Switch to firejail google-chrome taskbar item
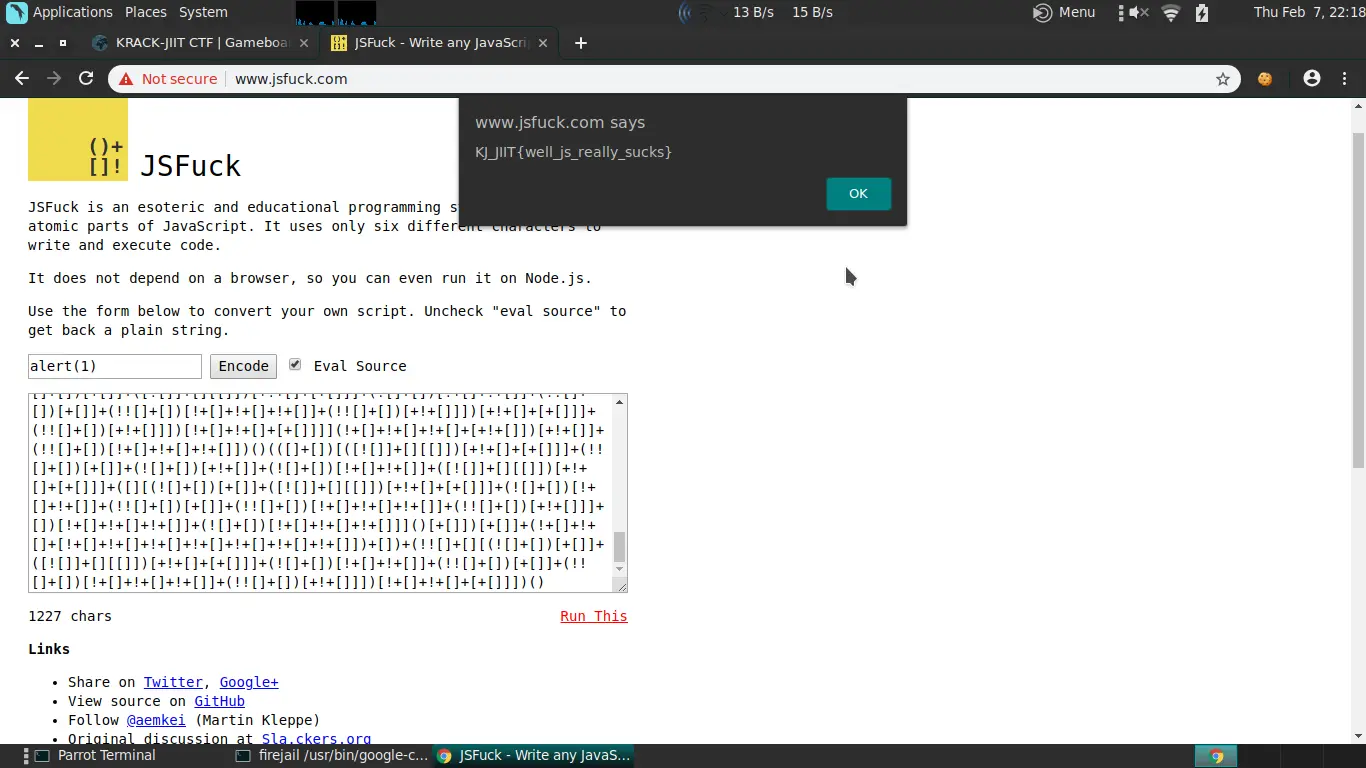The width and height of the screenshot is (1366, 768). [x=331, y=756]
